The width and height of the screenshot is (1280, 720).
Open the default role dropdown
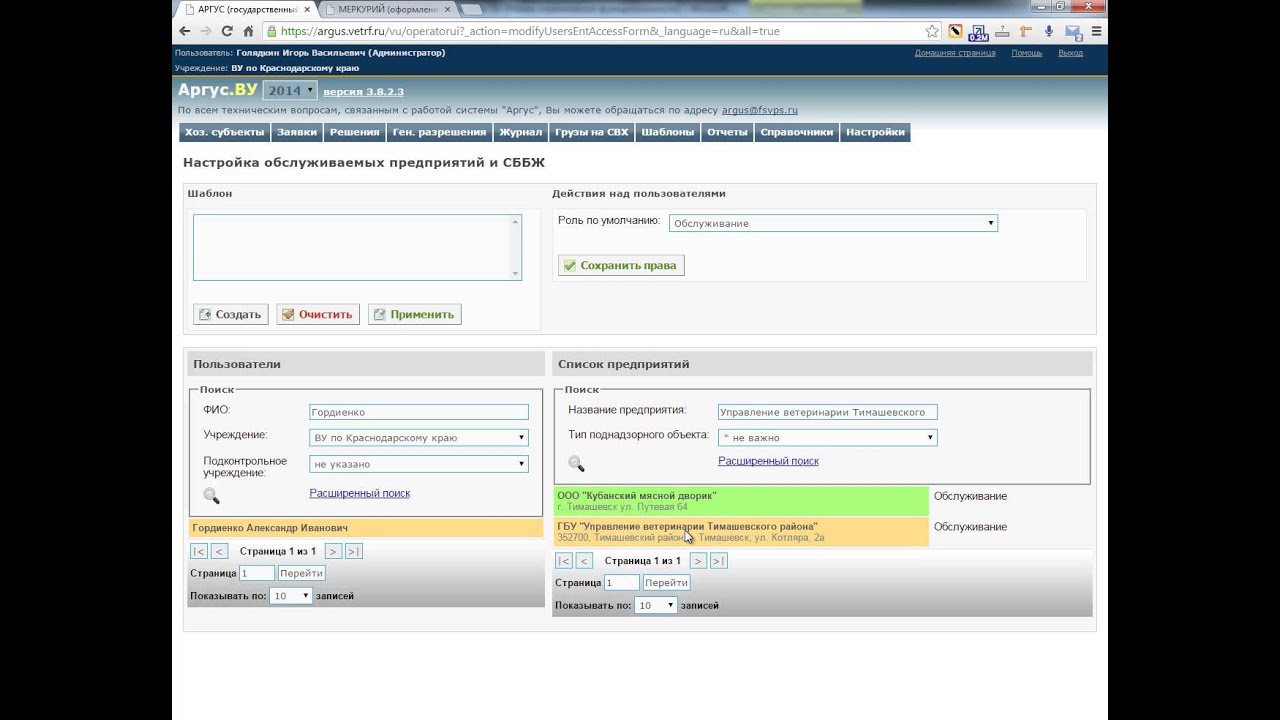tap(833, 223)
